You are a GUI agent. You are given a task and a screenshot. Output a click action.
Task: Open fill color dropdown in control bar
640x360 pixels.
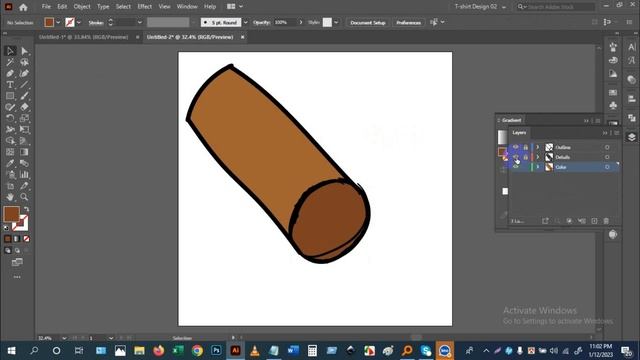(58, 22)
